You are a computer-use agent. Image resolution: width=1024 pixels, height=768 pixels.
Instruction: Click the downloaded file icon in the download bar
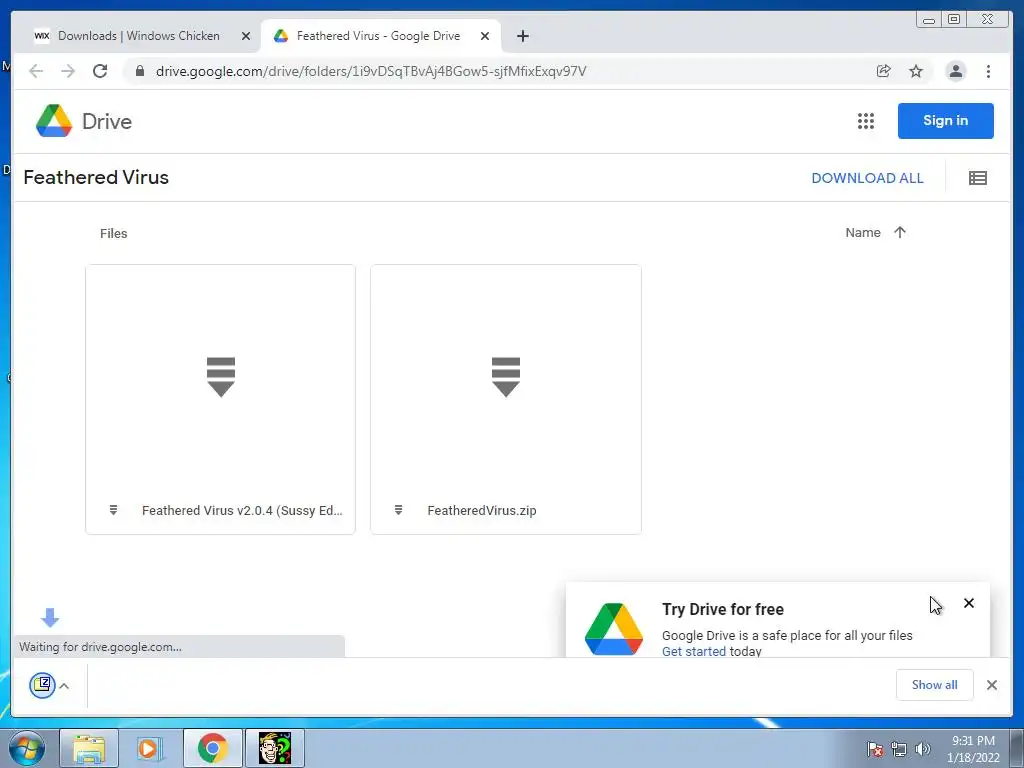pyautogui.click(x=42, y=685)
